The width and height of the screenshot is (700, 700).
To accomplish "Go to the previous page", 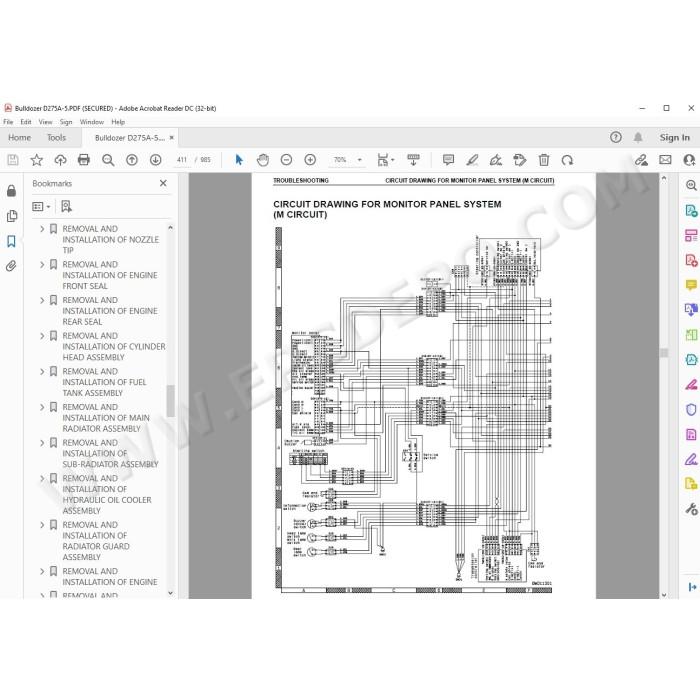I will (132, 160).
